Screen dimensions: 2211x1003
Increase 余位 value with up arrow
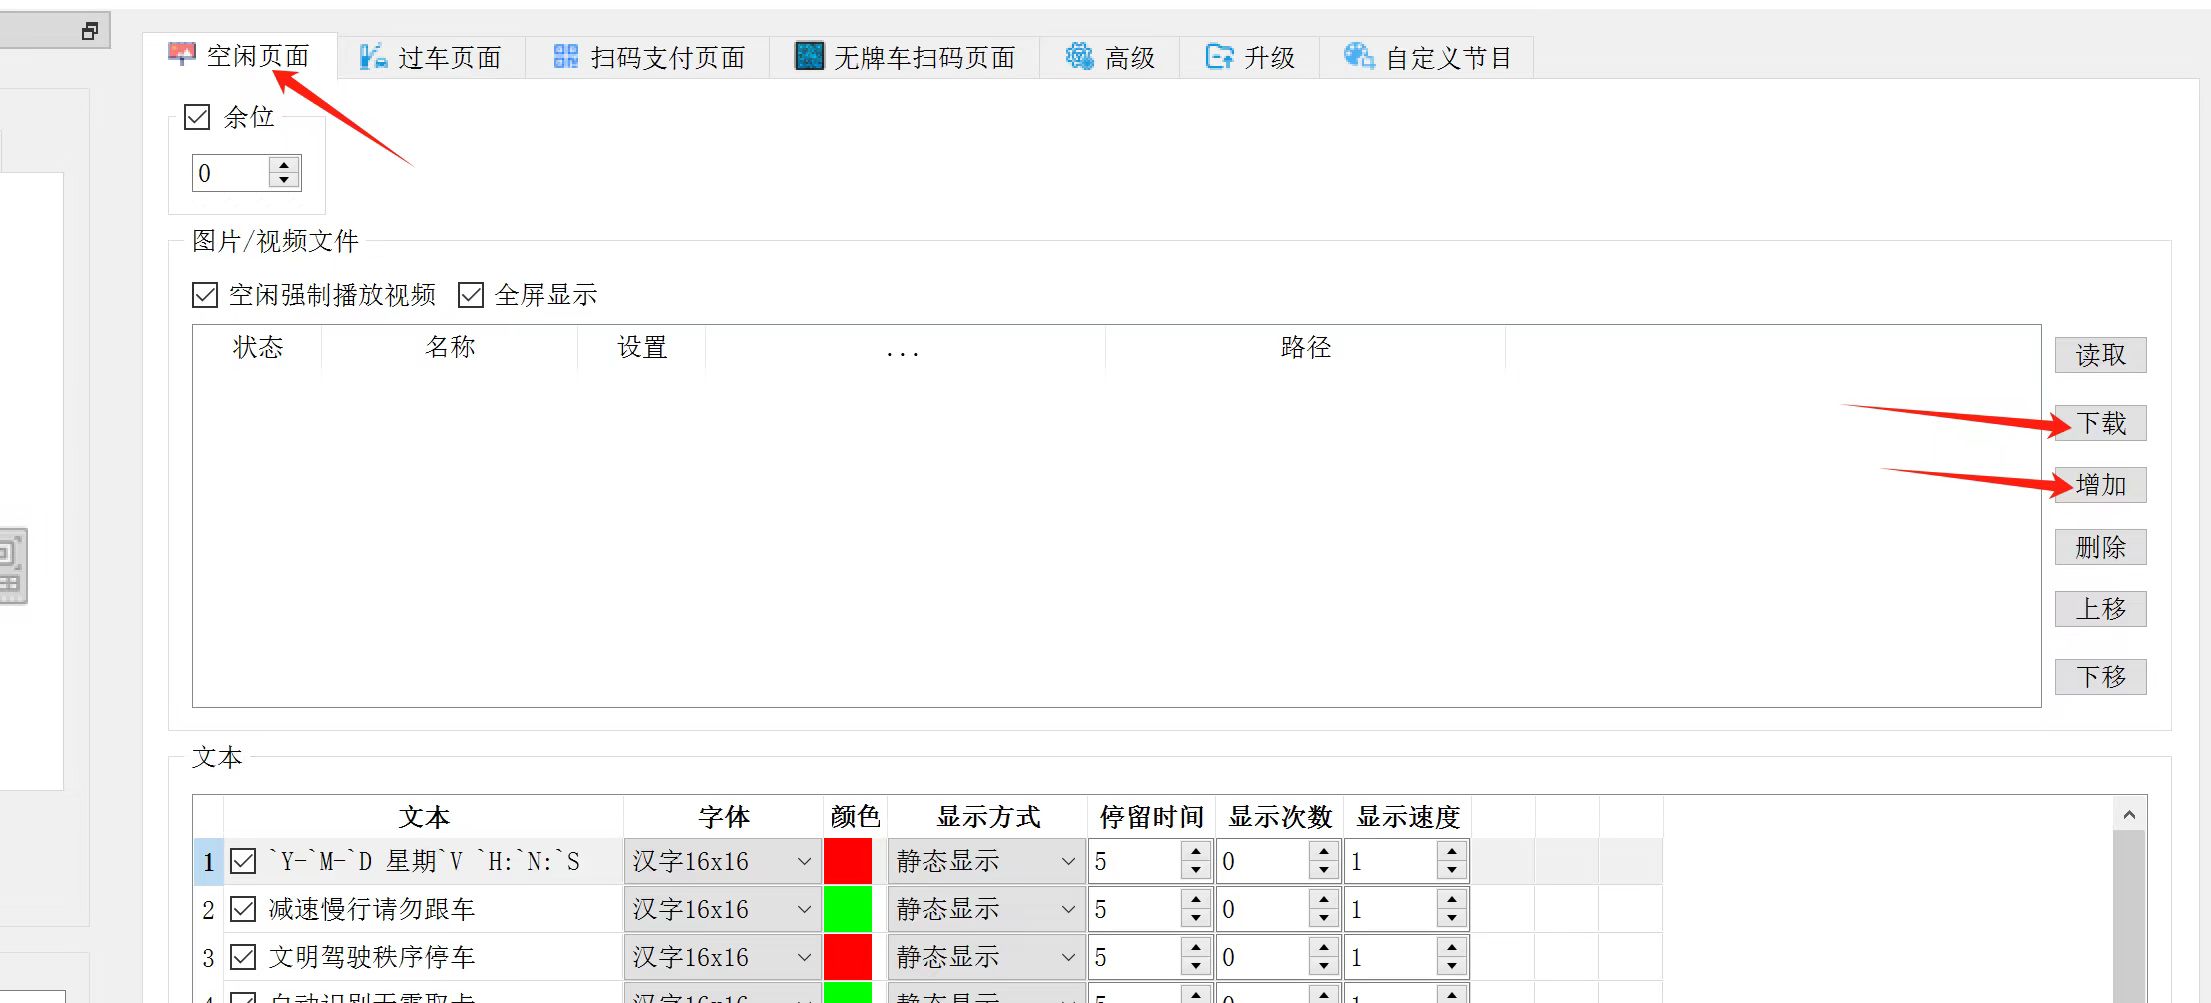pyautogui.click(x=284, y=164)
